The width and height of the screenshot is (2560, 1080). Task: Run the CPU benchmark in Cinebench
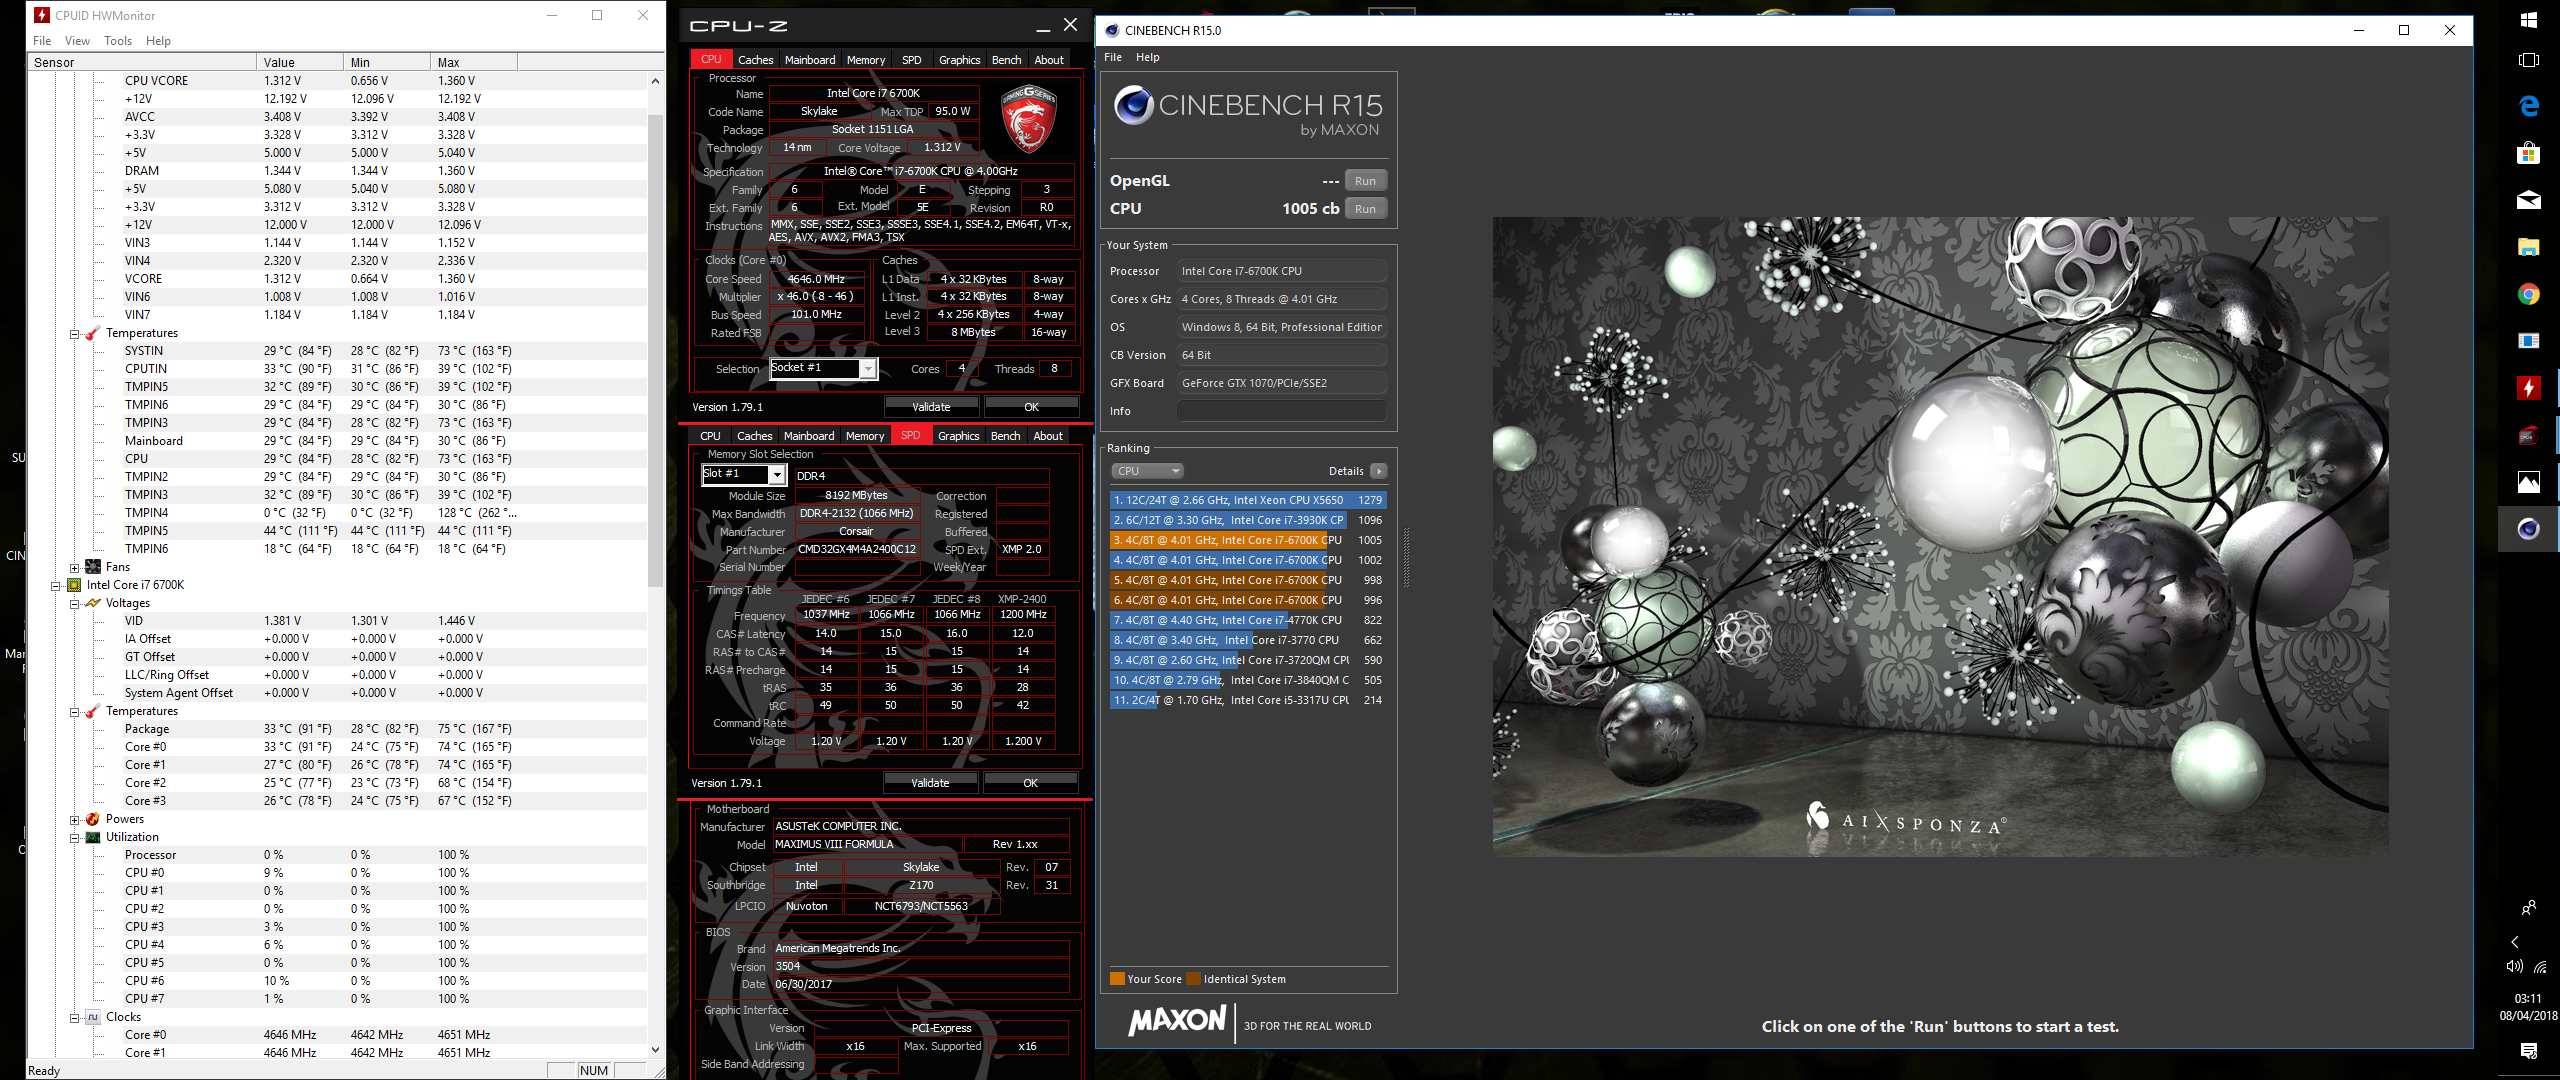[x=1365, y=209]
